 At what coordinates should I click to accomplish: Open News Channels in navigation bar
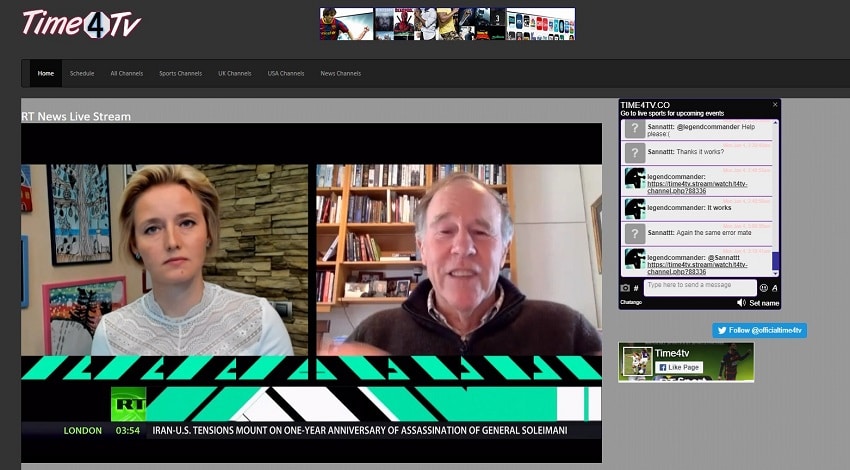340,73
